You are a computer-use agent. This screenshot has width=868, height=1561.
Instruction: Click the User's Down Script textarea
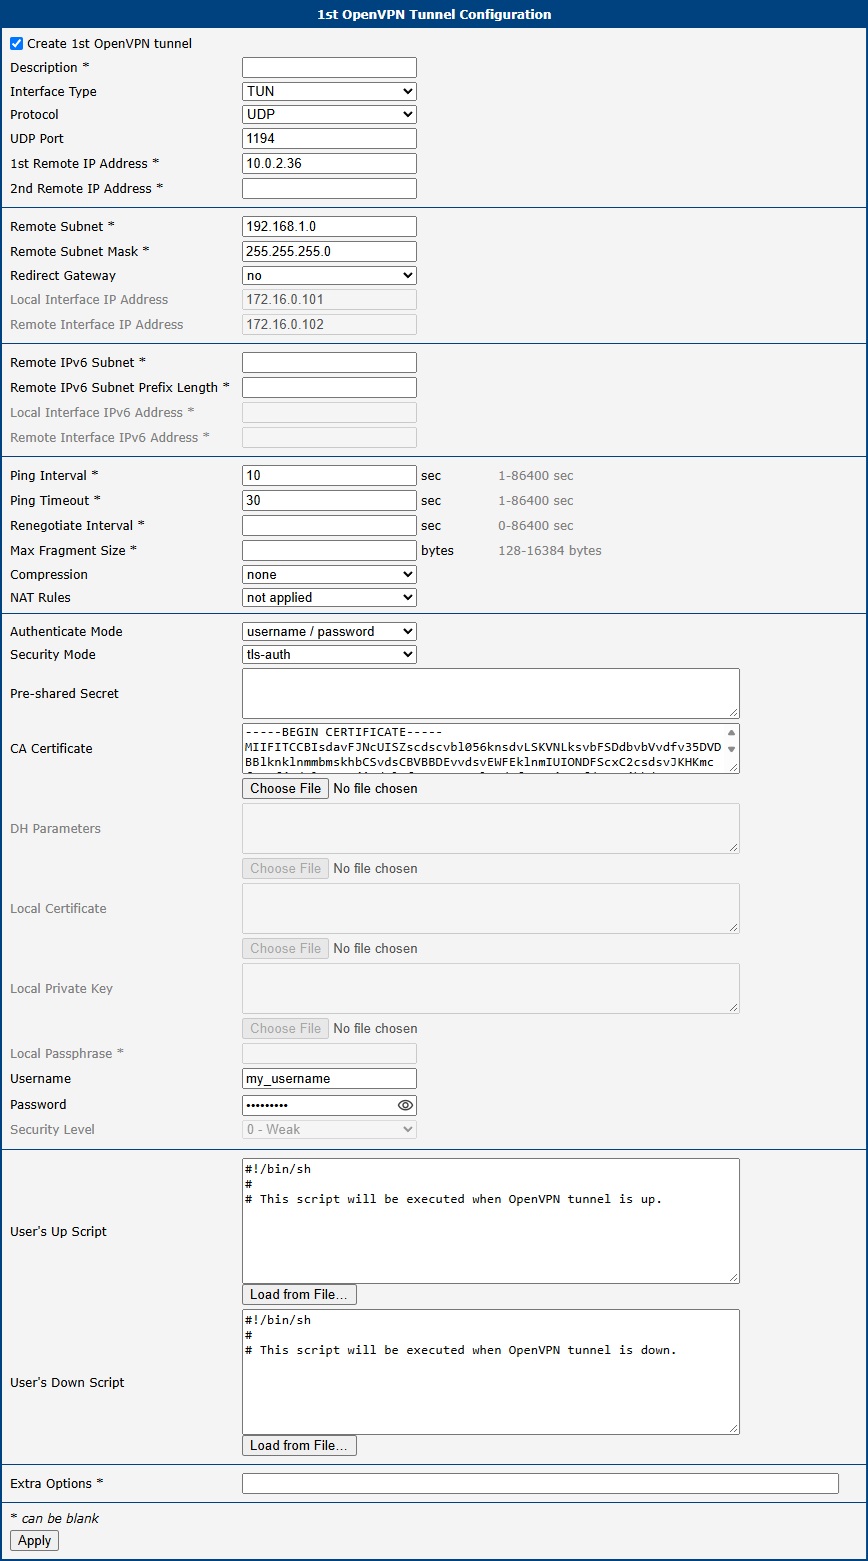[491, 1372]
